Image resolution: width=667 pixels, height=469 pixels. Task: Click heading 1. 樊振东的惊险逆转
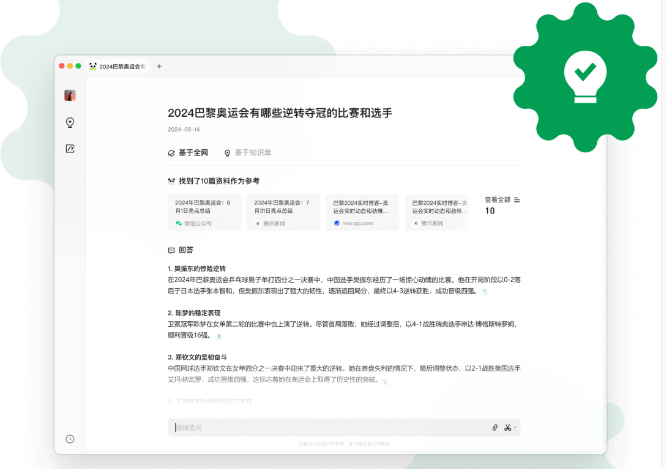tap(197, 269)
